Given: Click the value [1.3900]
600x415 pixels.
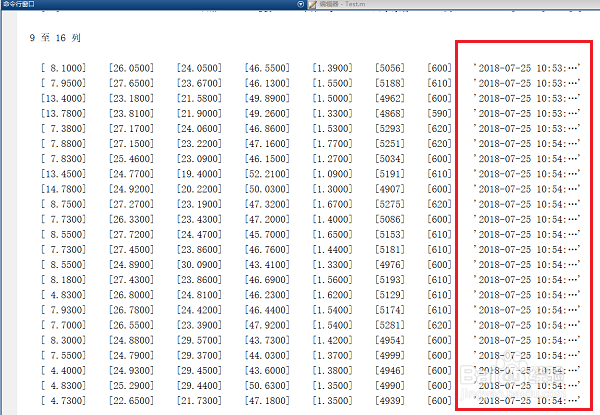Looking at the screenshot, I should click(x=333, y=68).
